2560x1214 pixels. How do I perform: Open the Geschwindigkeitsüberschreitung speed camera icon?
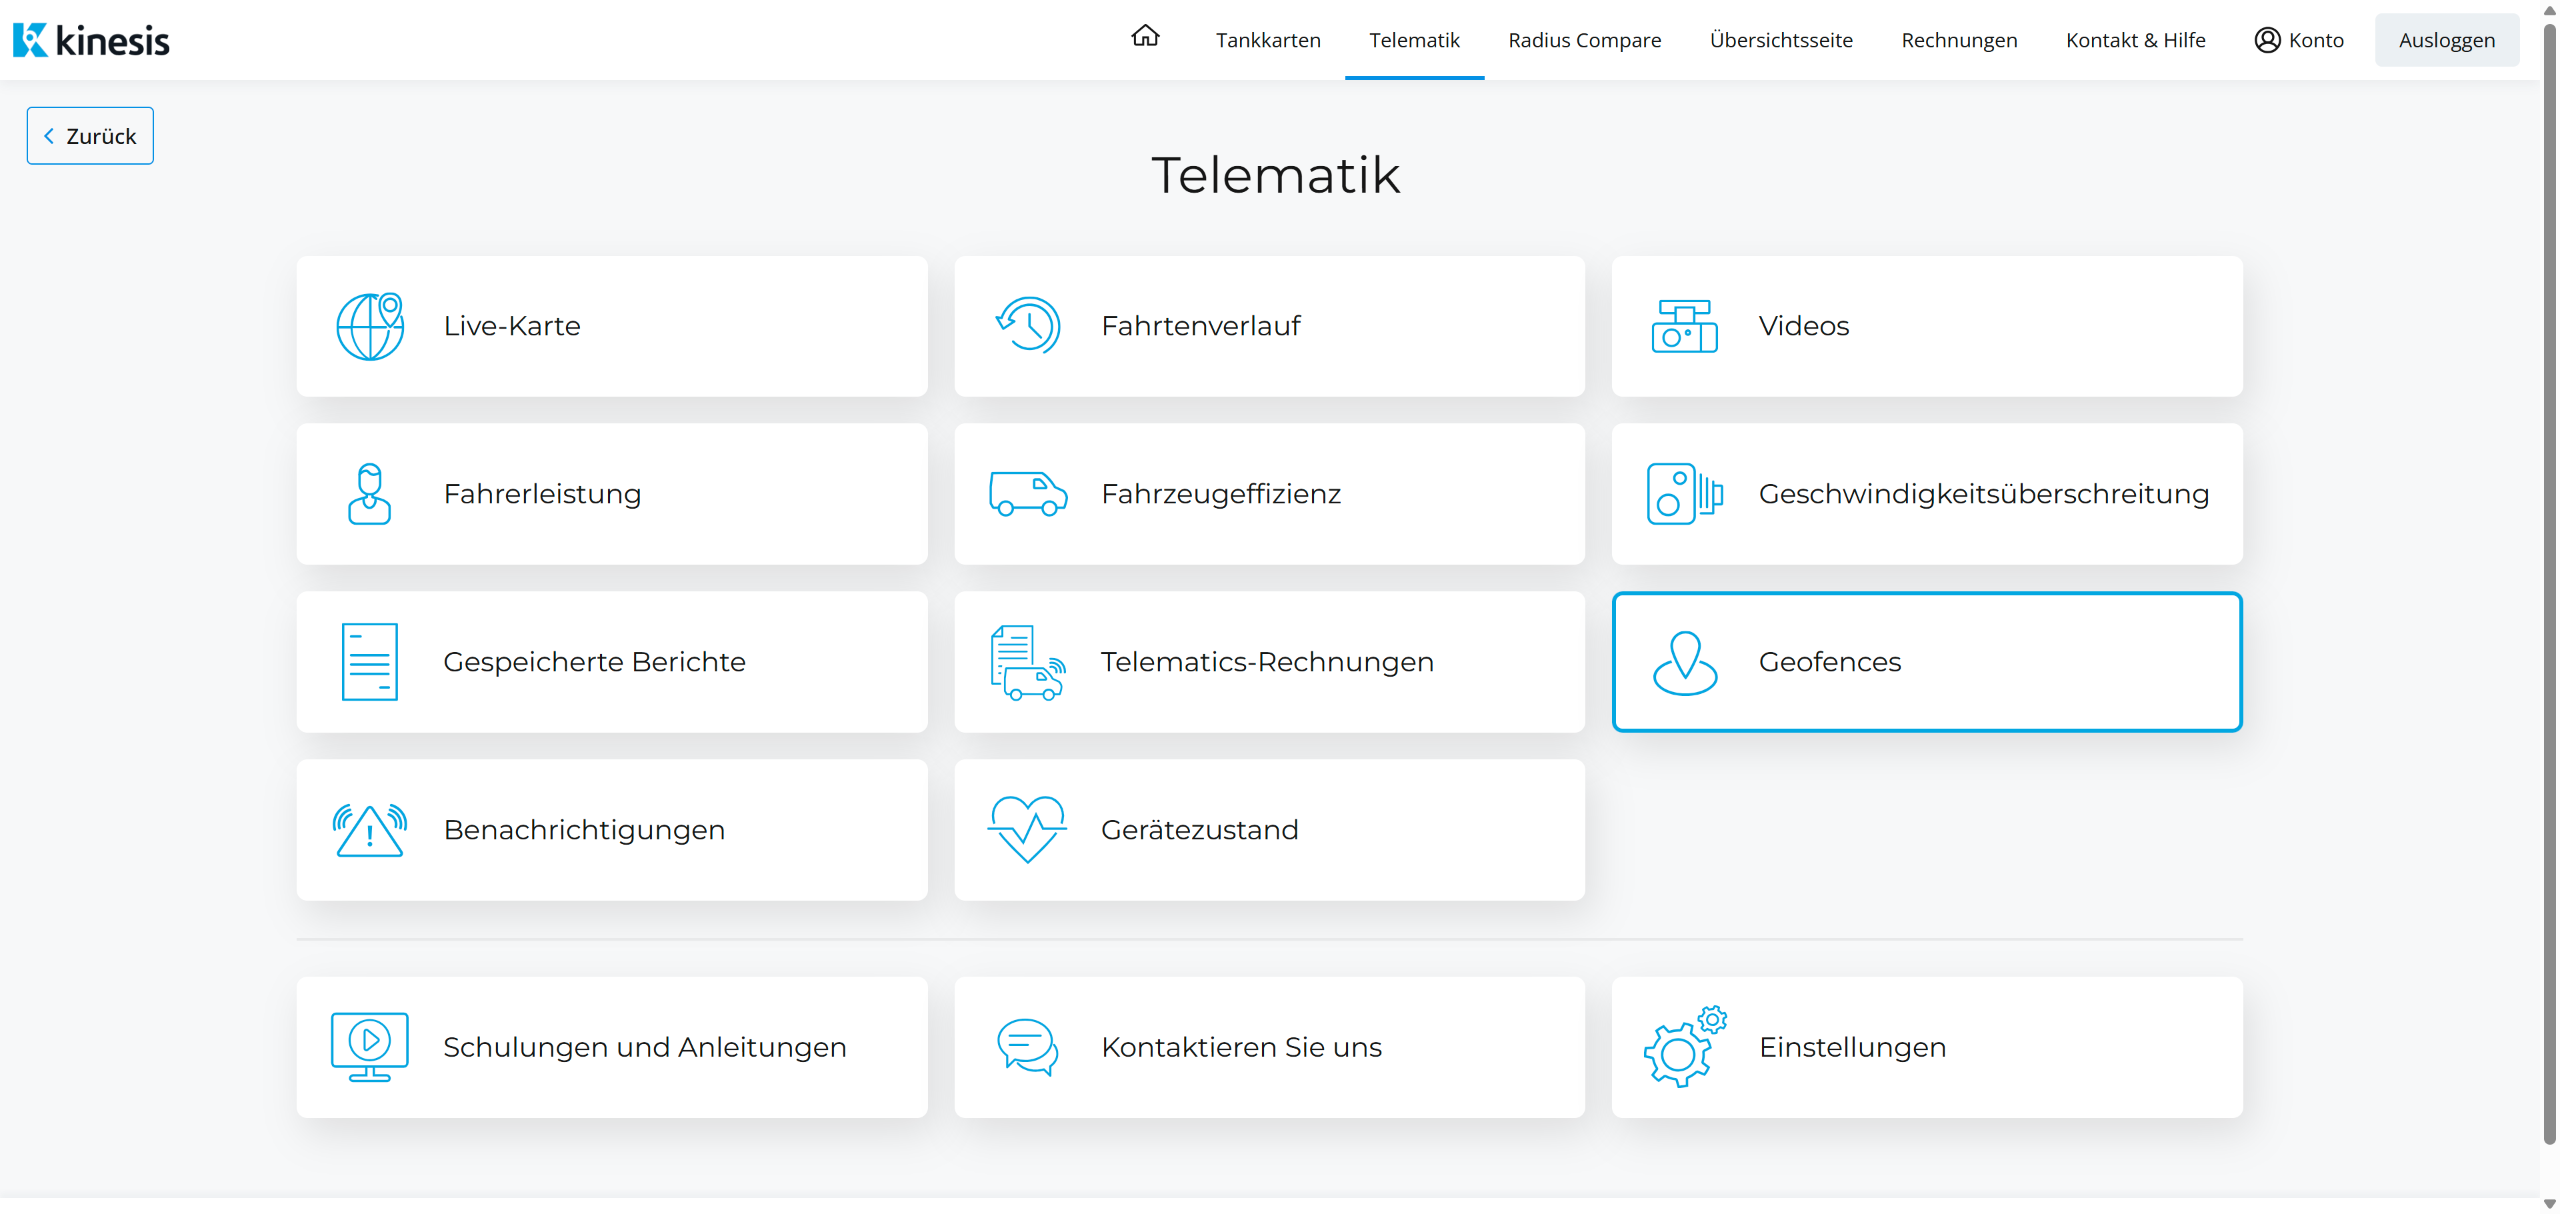click(x=1684, y=494)
